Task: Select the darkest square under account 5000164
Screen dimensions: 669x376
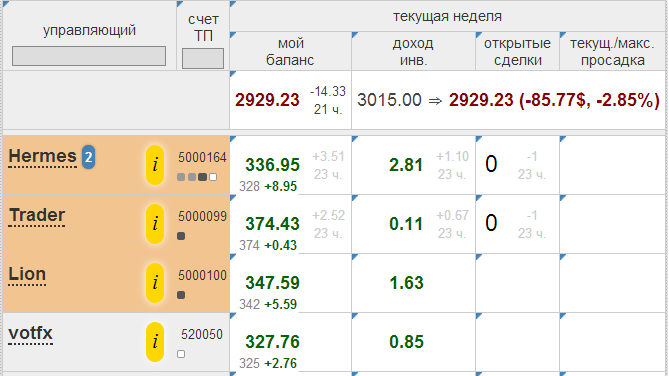Action: [202, 177]
